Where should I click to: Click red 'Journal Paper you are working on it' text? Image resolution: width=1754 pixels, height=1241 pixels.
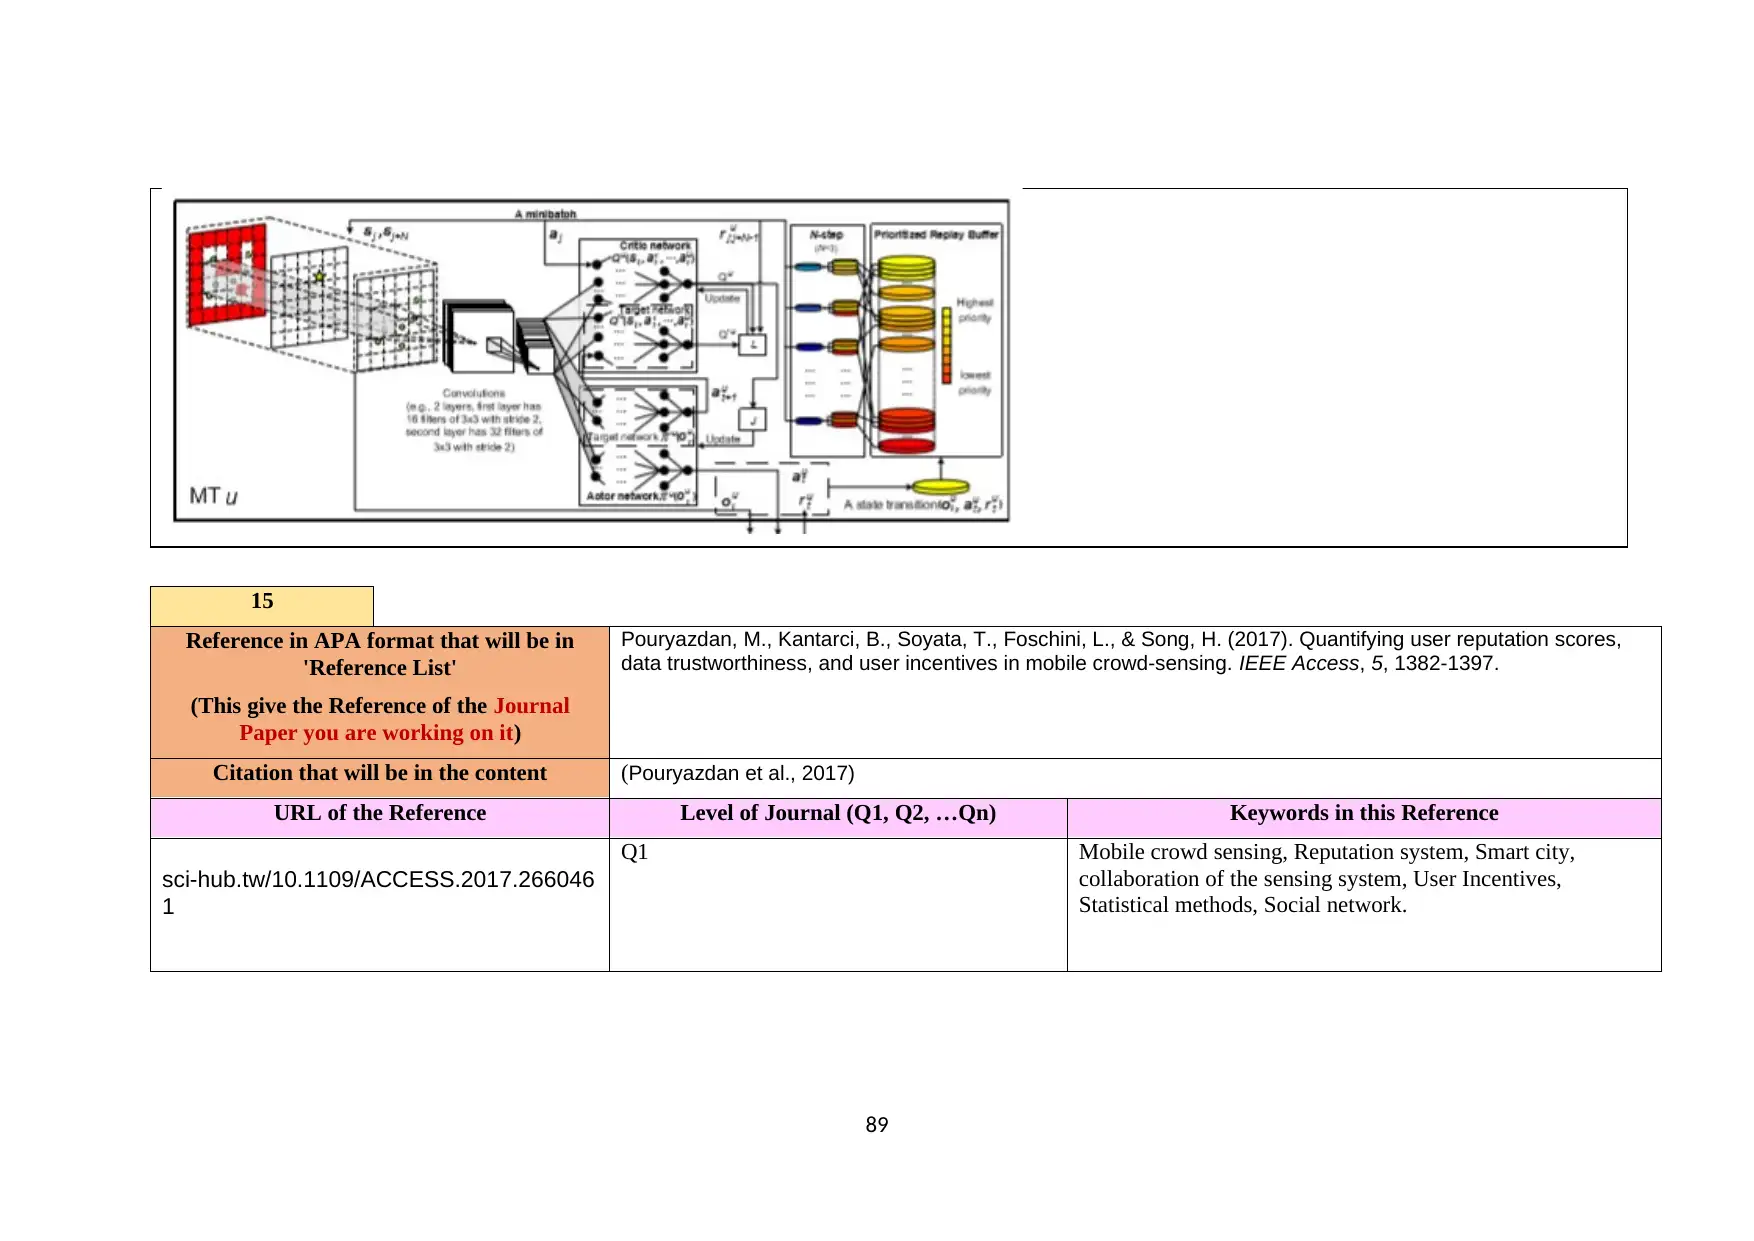click(404, 719)
